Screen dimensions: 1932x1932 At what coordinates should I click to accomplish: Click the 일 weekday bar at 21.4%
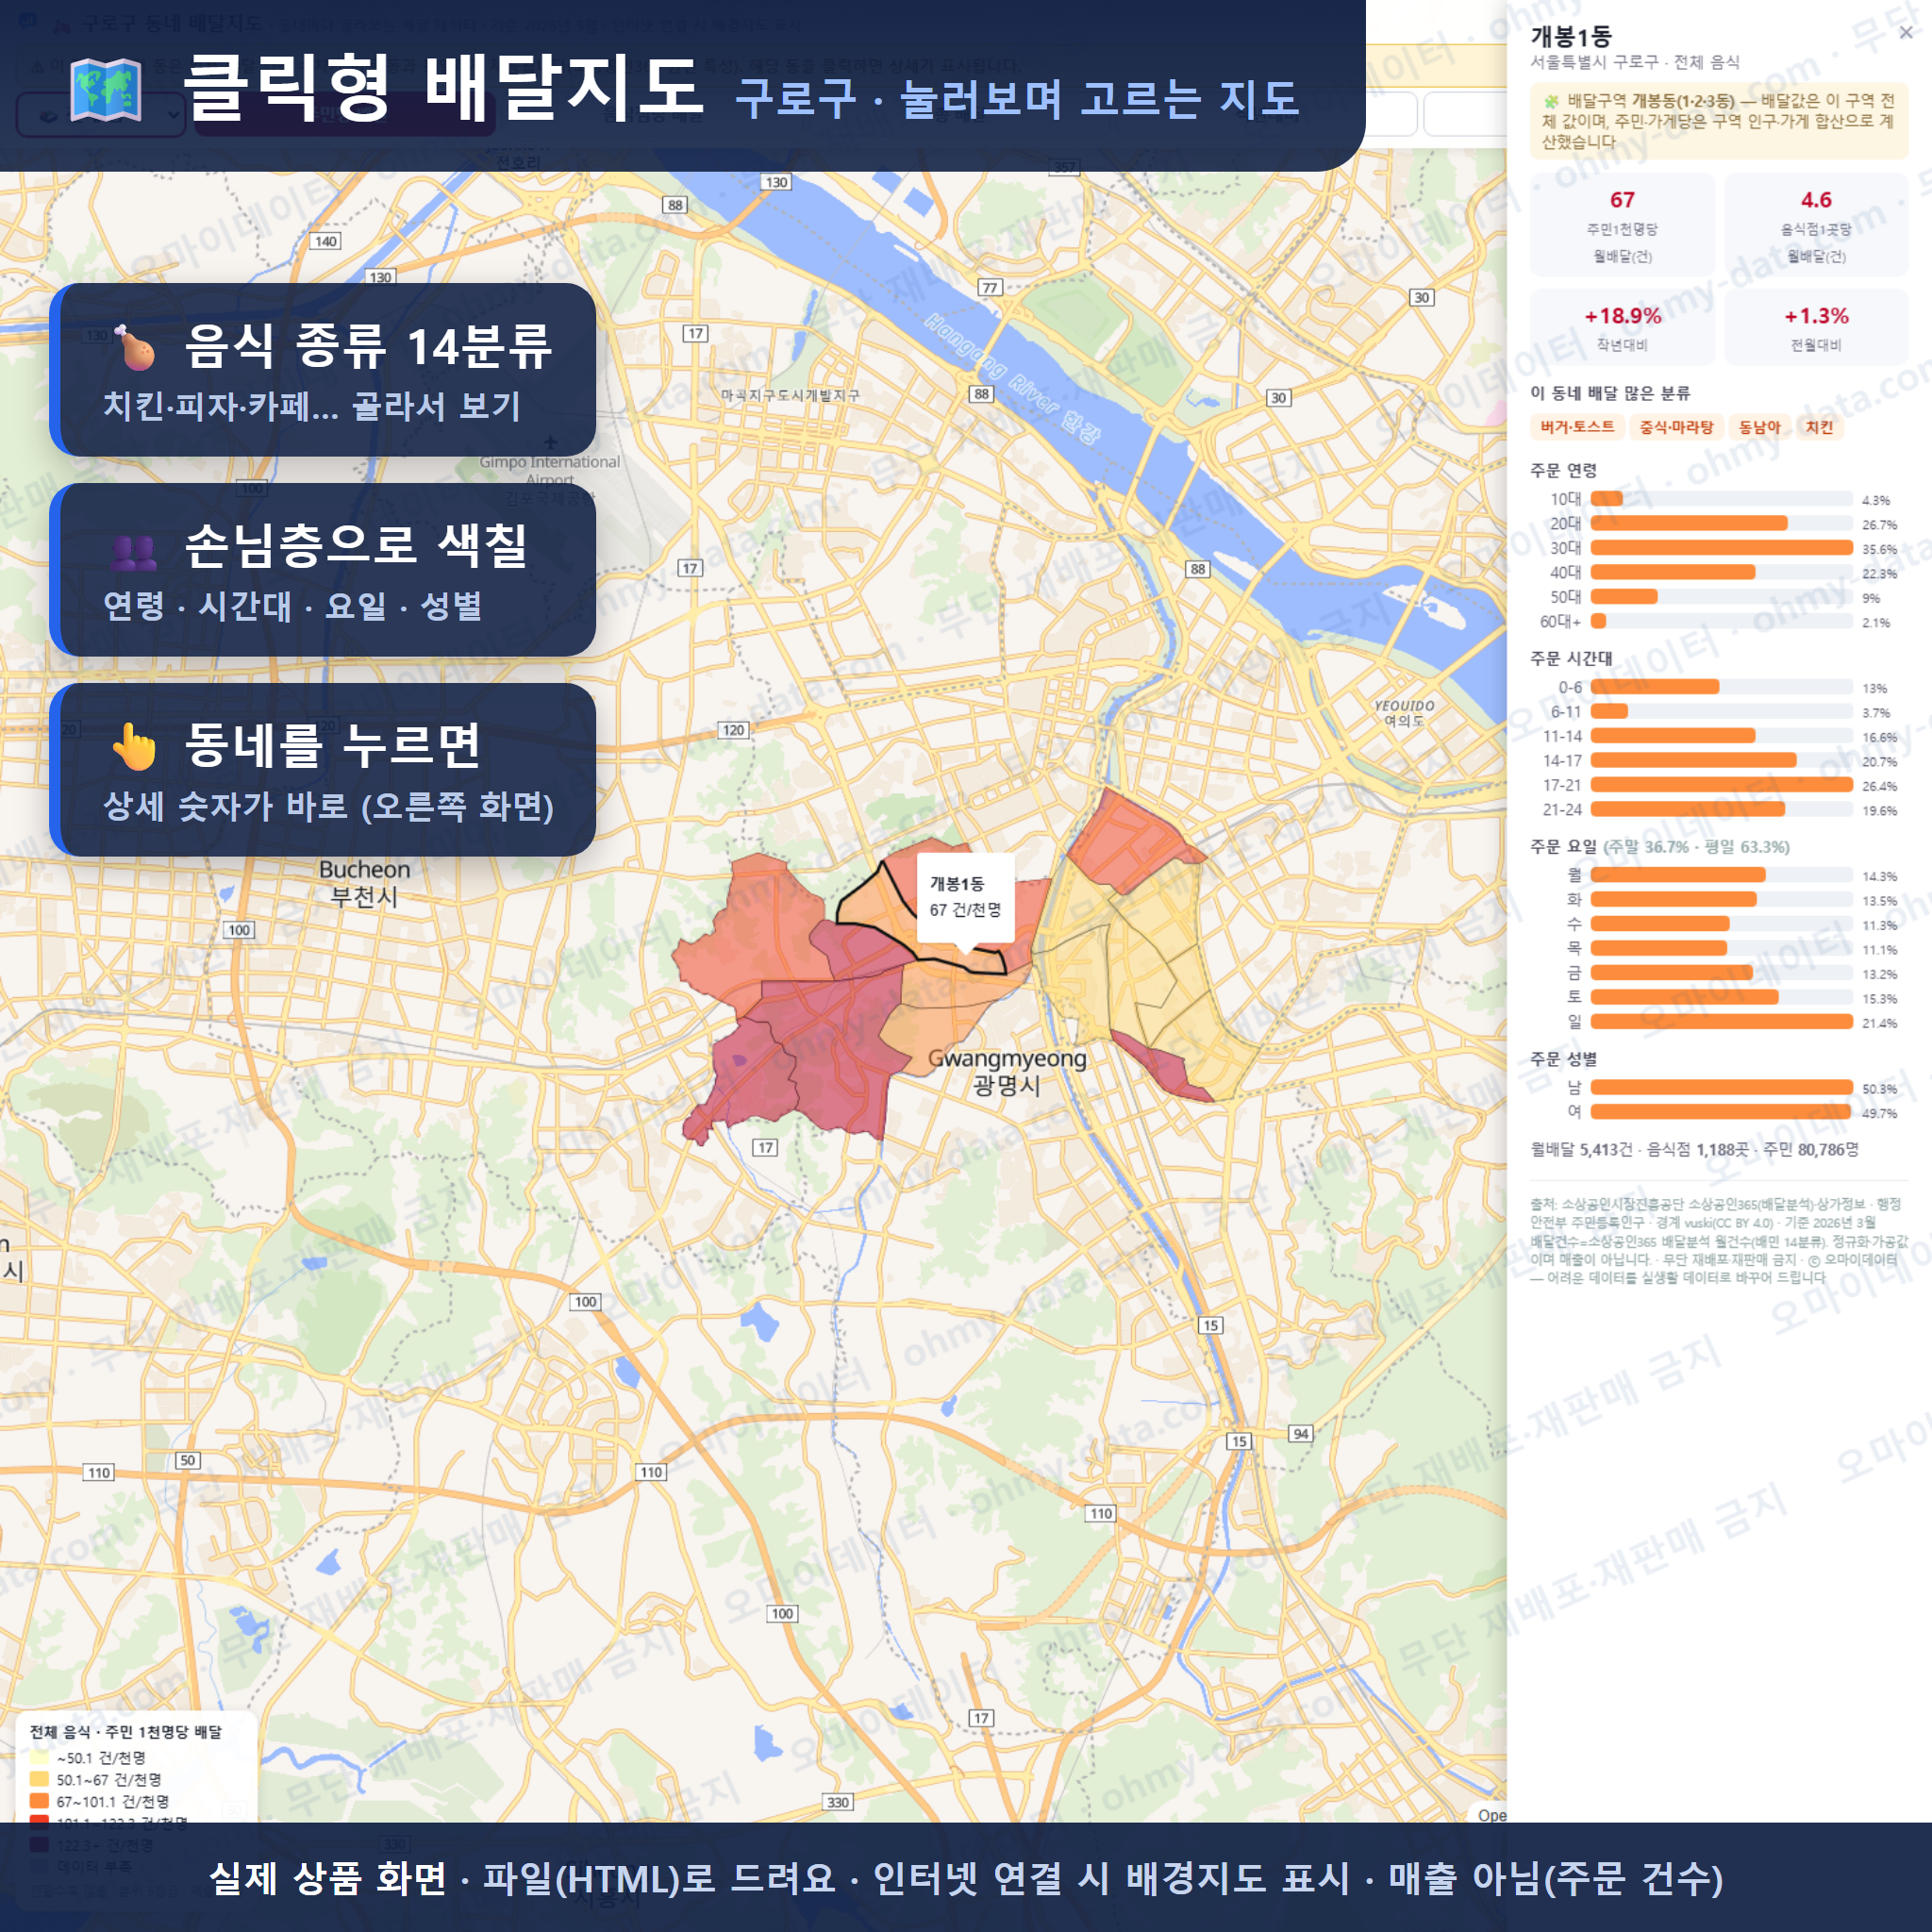point(1721,1022)
